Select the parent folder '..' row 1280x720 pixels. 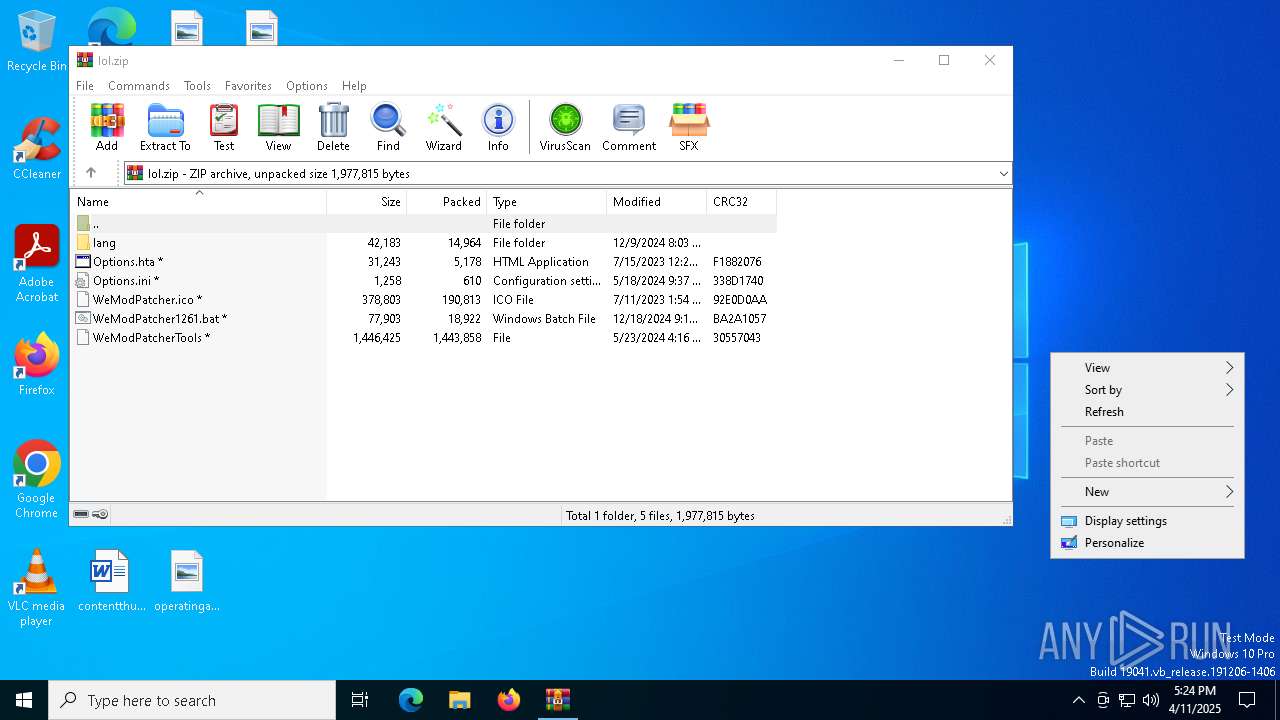pyautogui.click(x=424, y=224)
